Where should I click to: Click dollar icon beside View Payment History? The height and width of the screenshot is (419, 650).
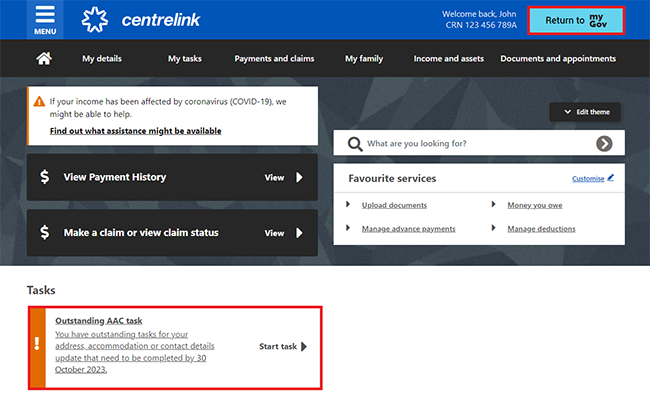click(x=44, y=177)
